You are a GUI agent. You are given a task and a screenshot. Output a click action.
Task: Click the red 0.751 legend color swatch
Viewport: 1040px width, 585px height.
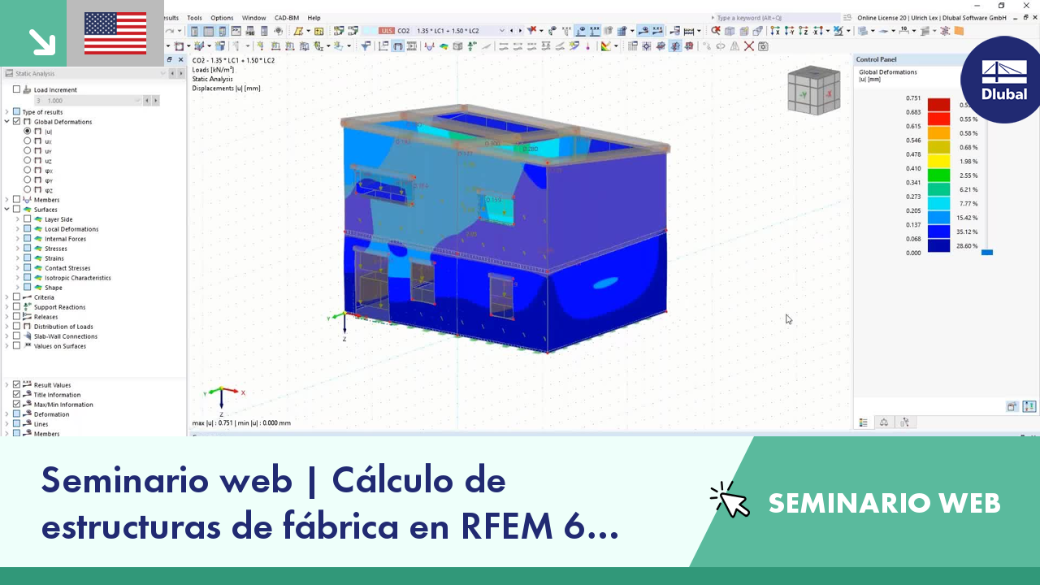tap(939, 105)
